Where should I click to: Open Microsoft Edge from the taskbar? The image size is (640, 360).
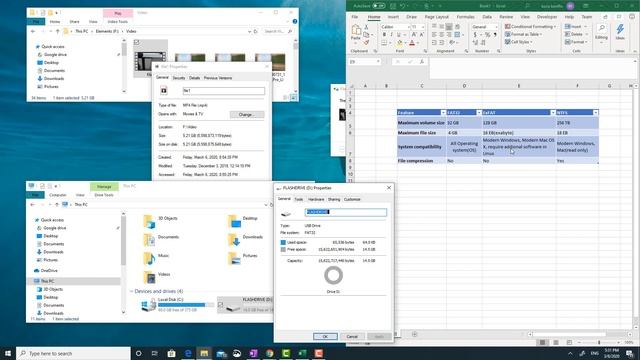pos(188,353)
